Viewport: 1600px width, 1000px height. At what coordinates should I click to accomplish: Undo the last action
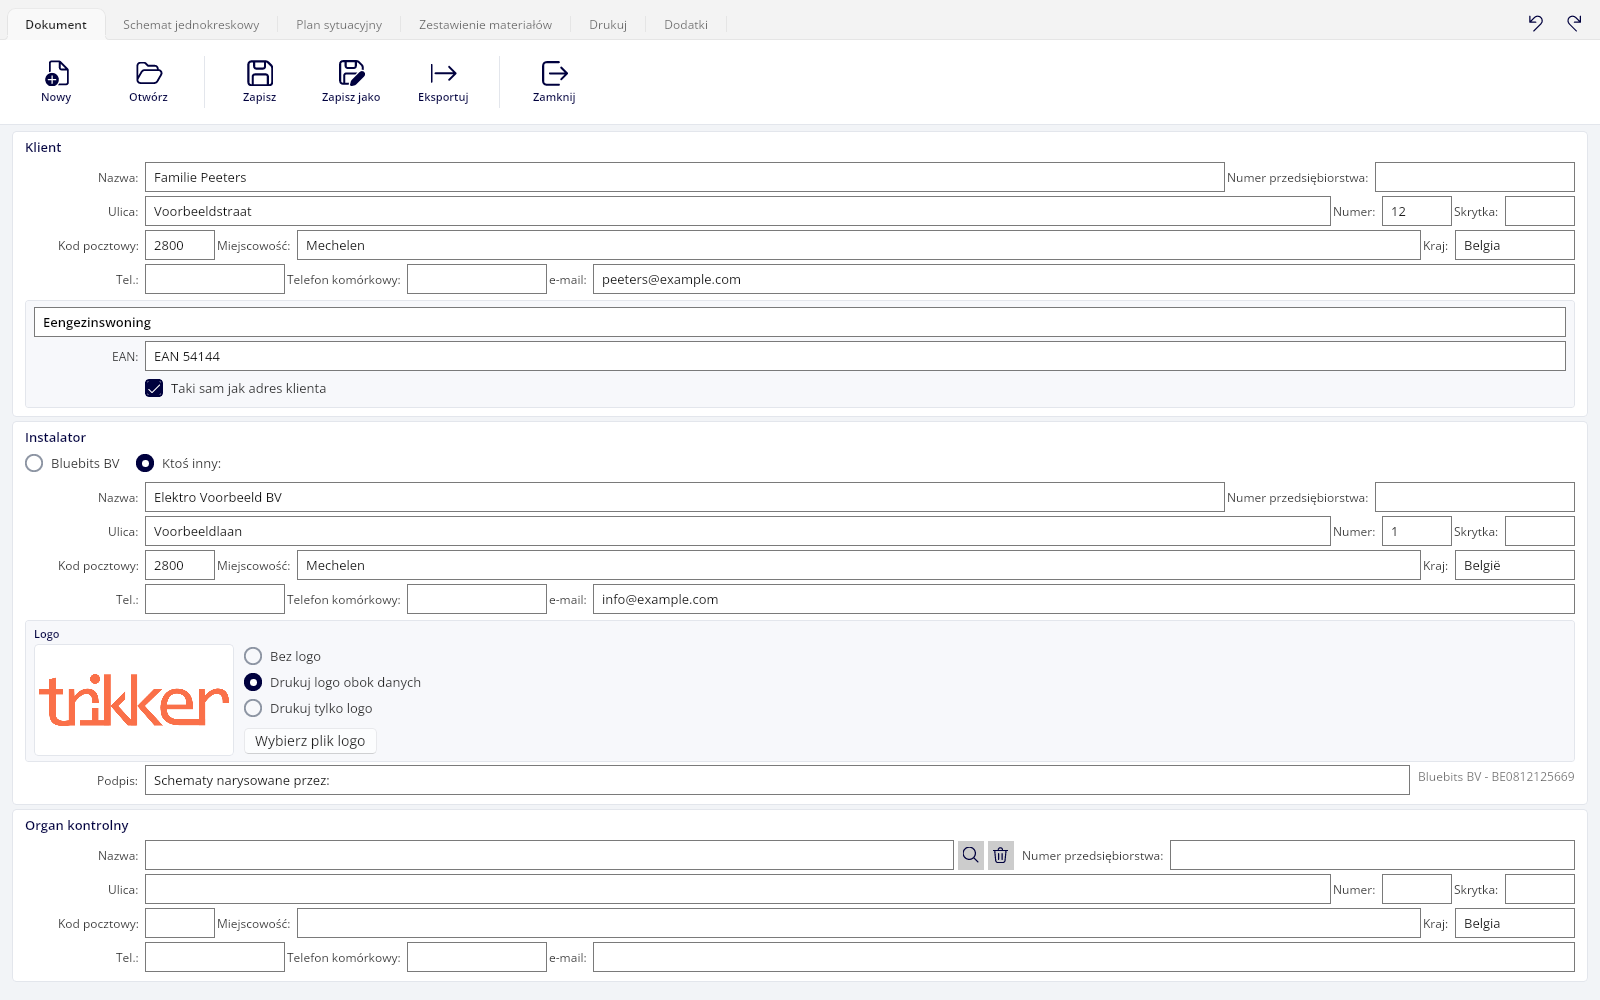1536,23
